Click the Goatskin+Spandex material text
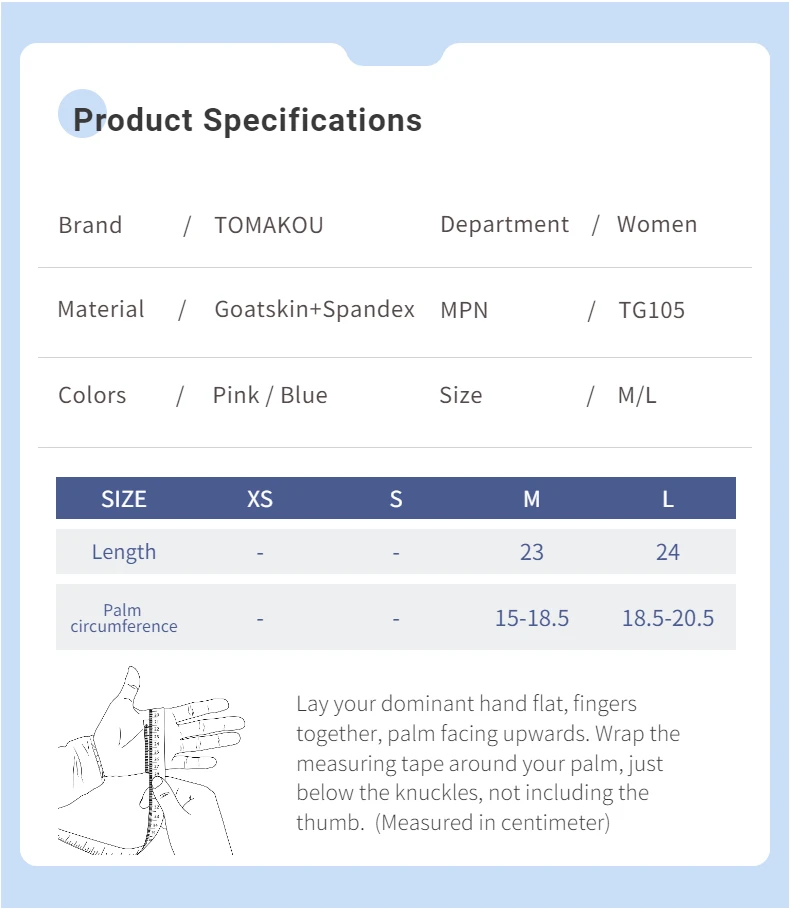The image size is (790, 909). pos(315,310)
